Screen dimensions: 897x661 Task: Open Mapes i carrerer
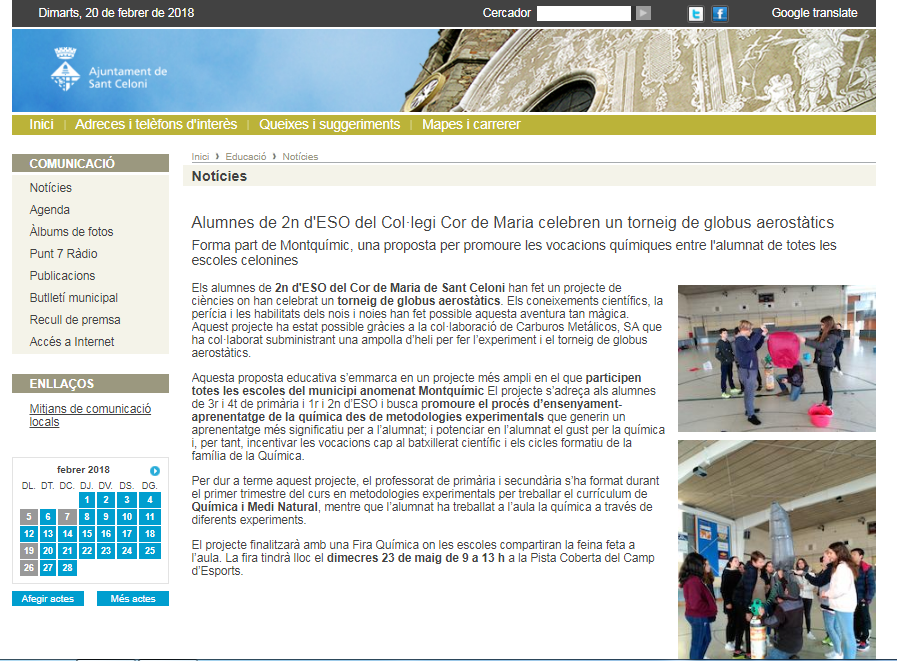(x=471, y=124)
